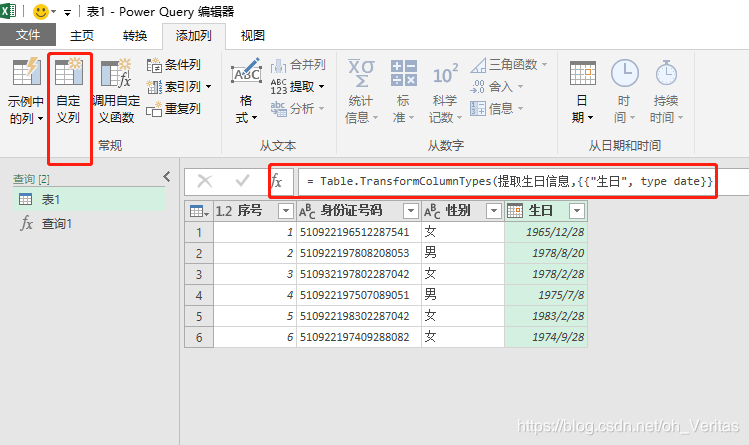Viewport: 749px width, 445px height.
Task: Click cell 510922197409288082
Action: coord(359,338)
